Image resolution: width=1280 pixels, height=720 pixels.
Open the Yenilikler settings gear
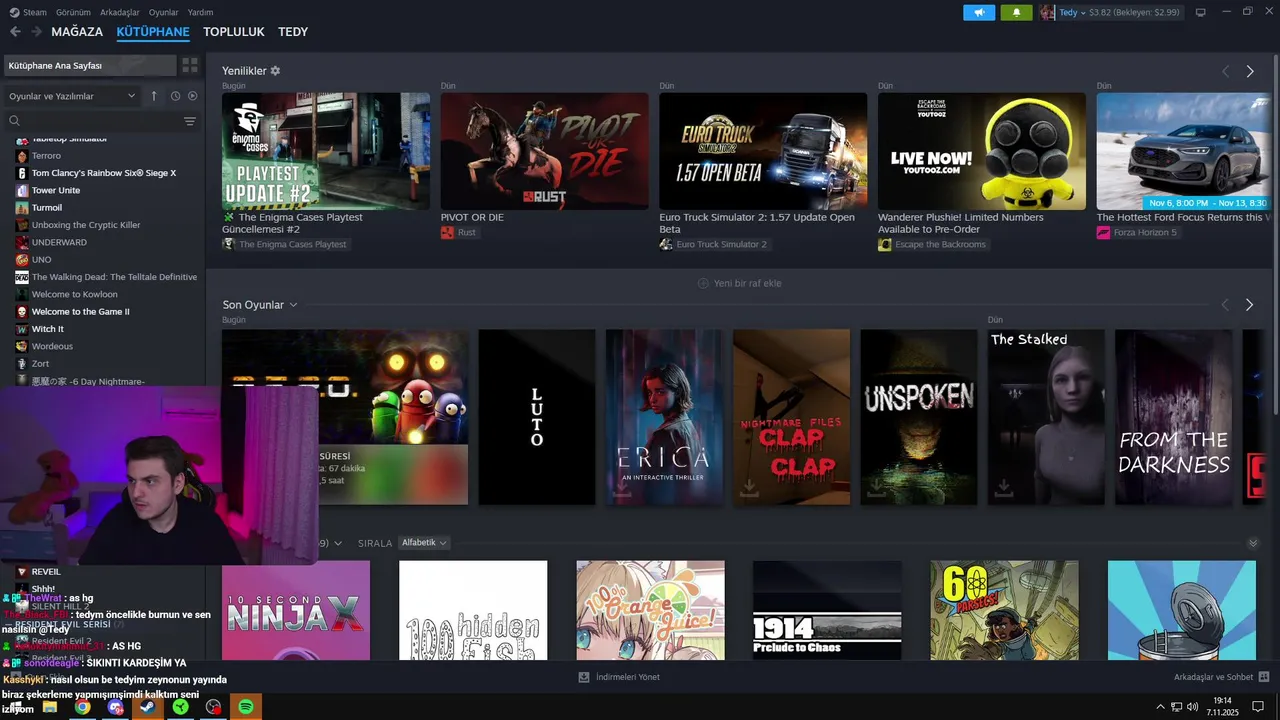coord(275,71)
